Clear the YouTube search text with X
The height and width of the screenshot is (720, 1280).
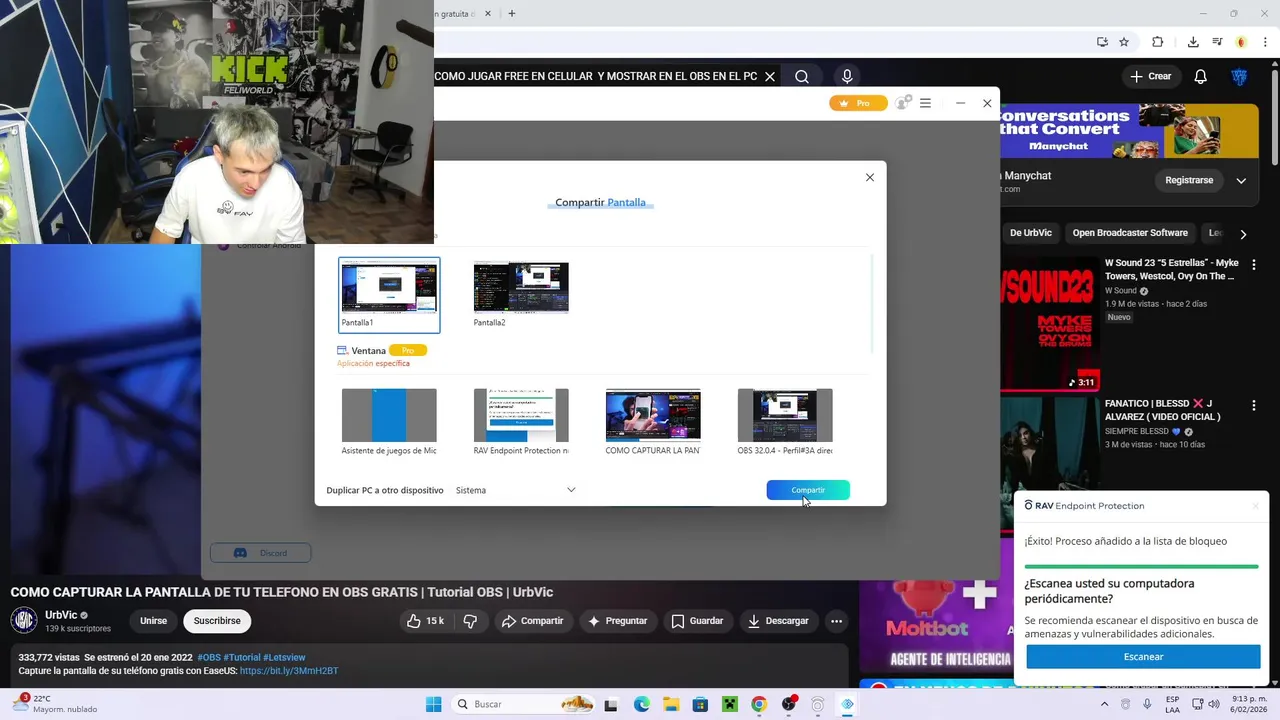click(770, 76)
